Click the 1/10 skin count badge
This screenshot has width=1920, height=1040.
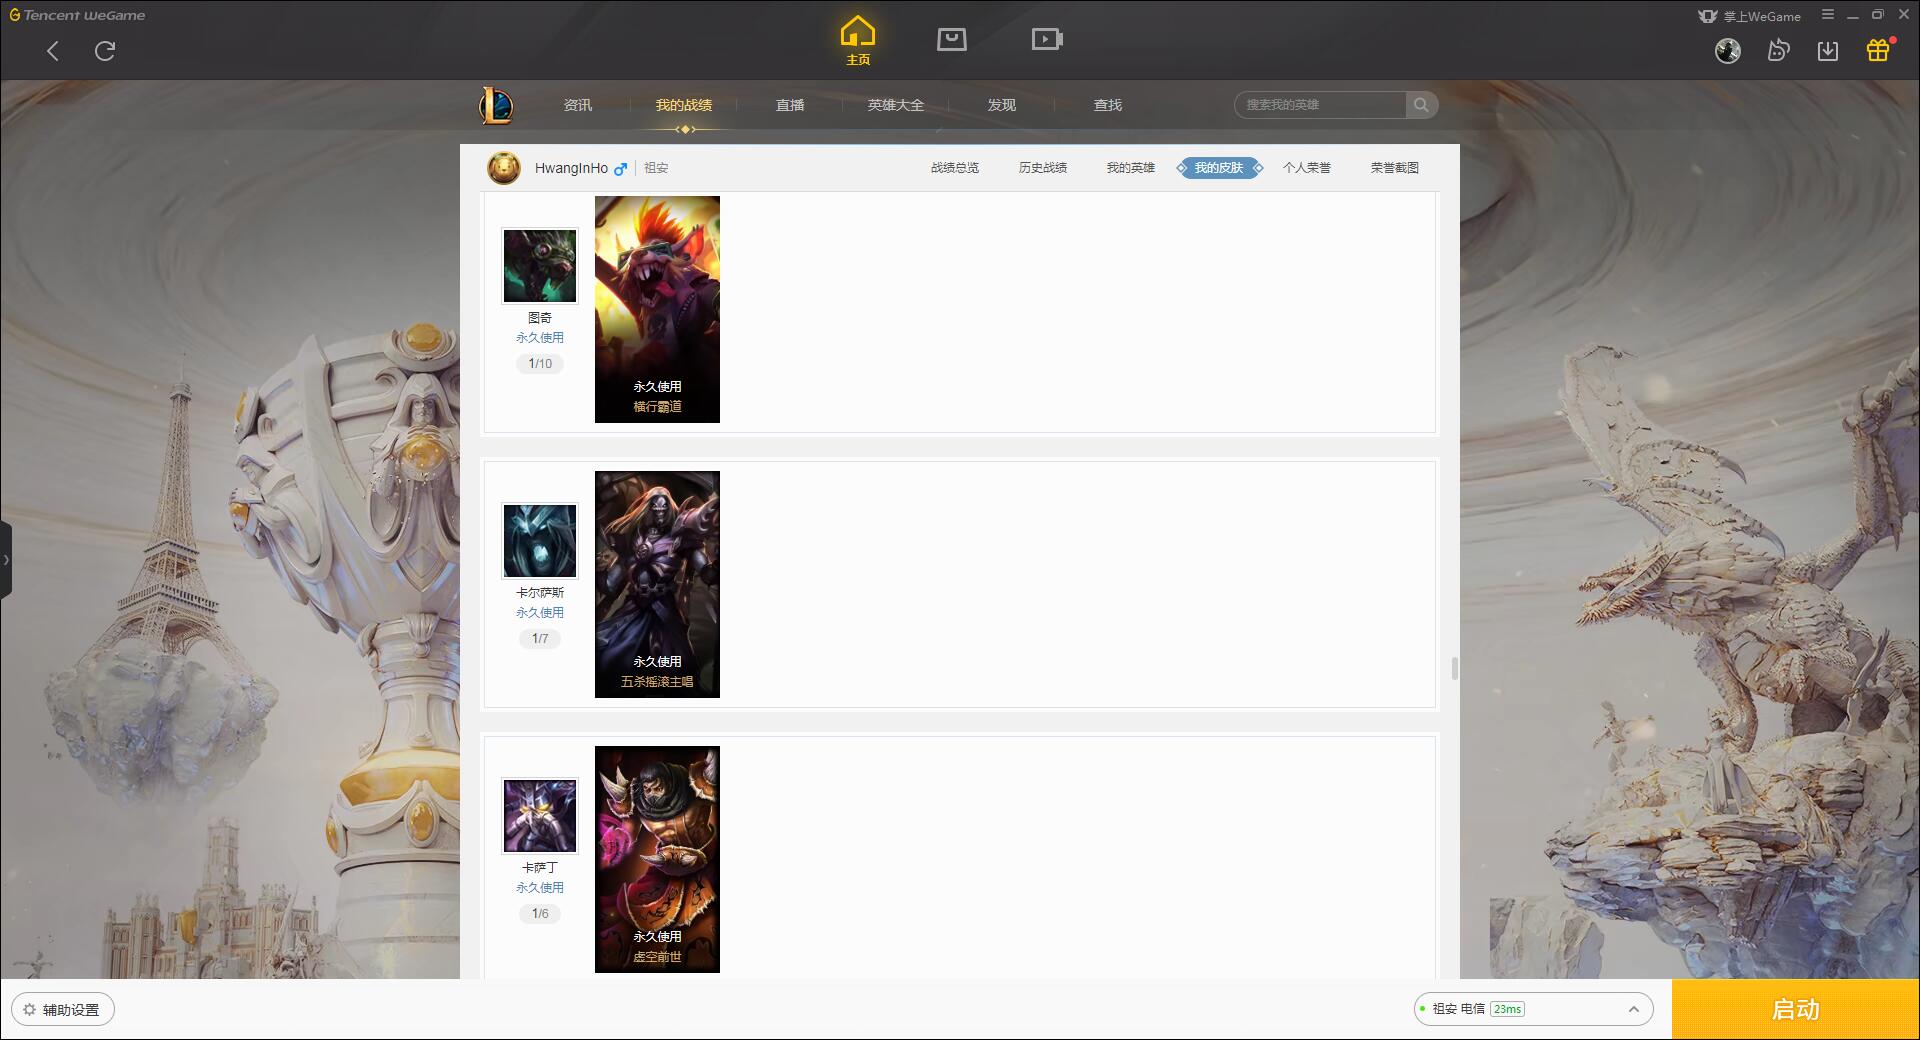[540, 364]
